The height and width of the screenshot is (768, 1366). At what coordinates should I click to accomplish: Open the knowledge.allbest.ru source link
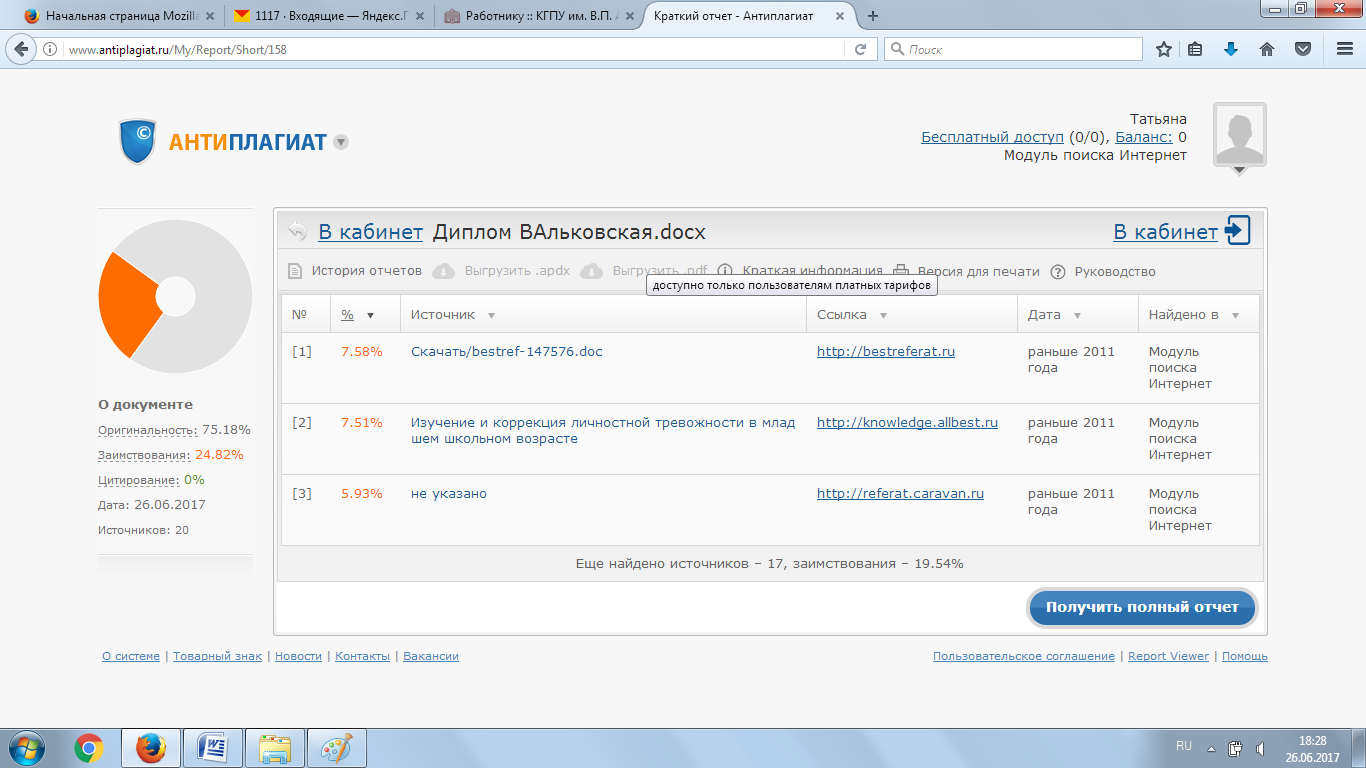pos(907,422)
